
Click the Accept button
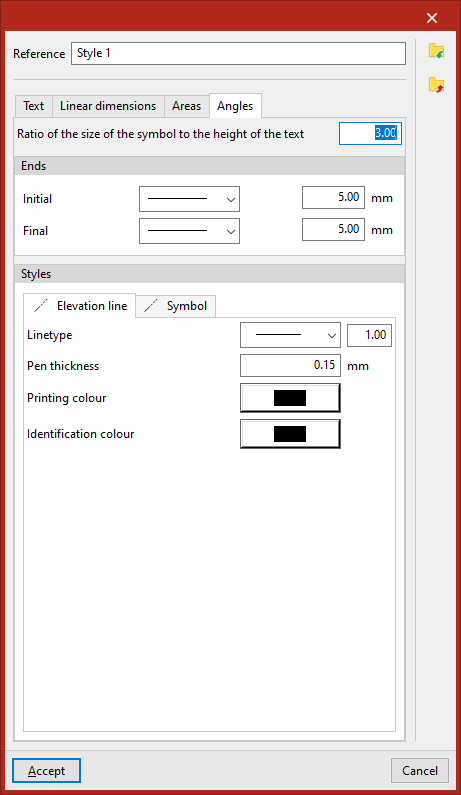[46, 771]
